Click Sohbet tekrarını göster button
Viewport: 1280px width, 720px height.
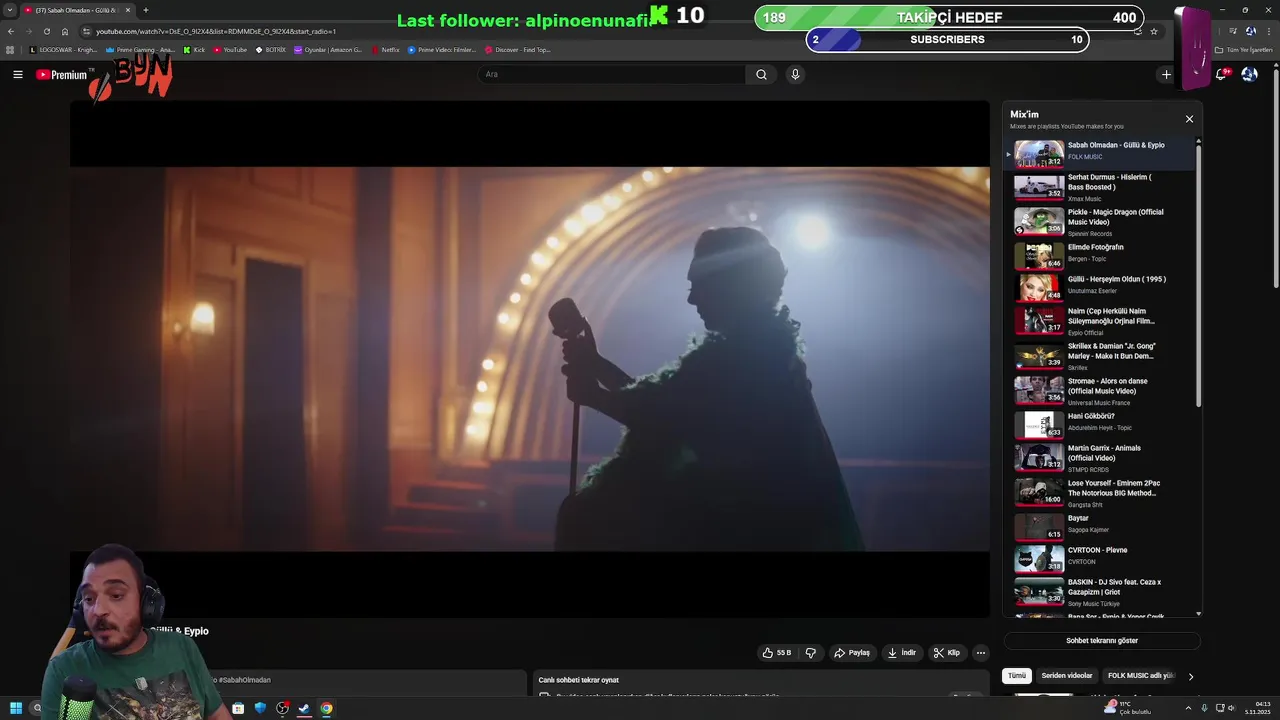coord(1102,641)
